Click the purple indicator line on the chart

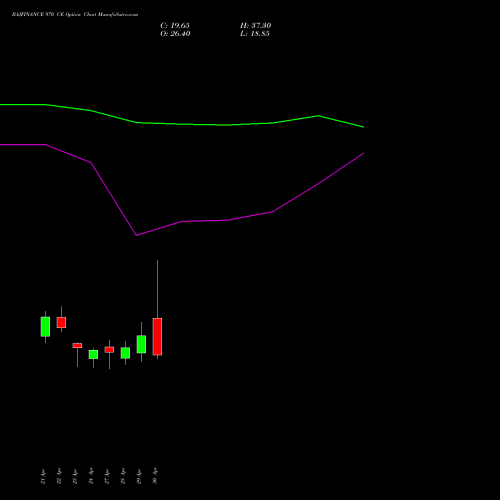[x=182, y=221]
